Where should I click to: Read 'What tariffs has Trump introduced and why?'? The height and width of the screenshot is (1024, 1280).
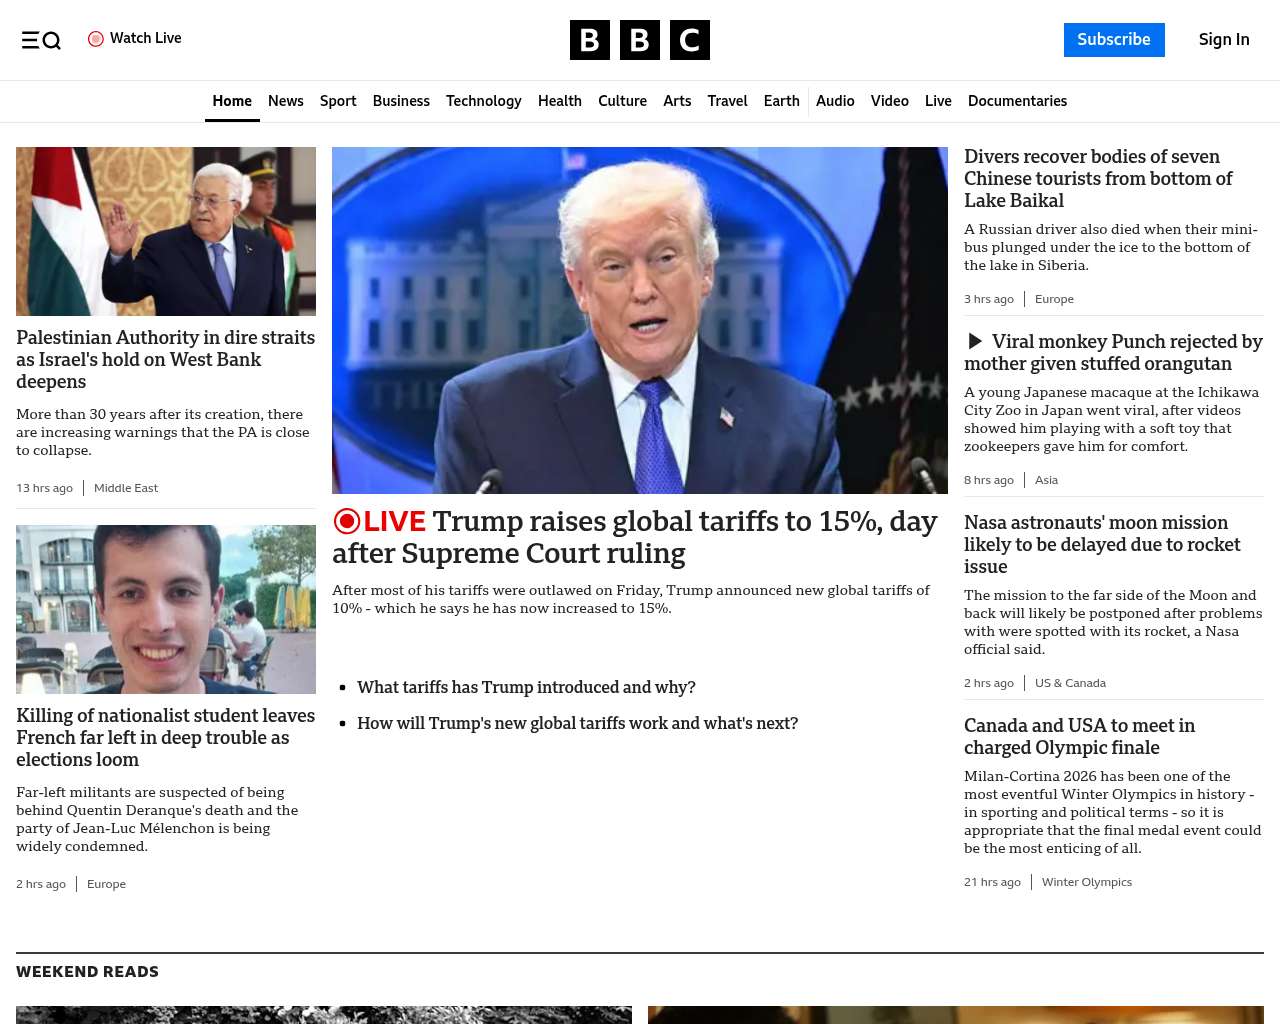[x=526, y=687]
